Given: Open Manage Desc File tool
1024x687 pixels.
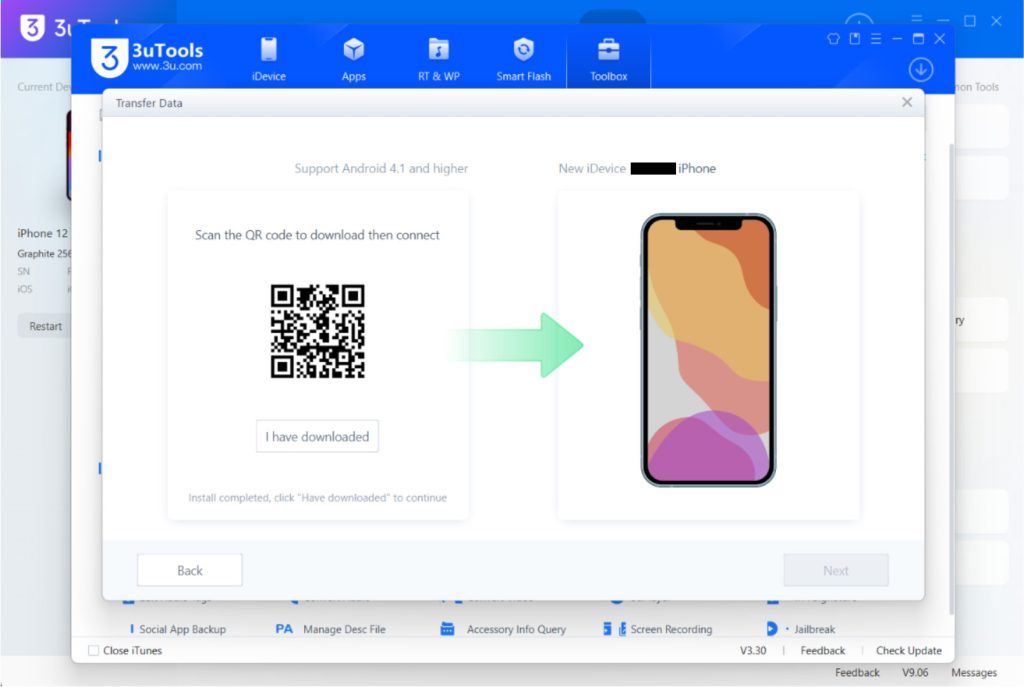Looking at the screenshot, I should pyautogui.click(x=330, y=629).
